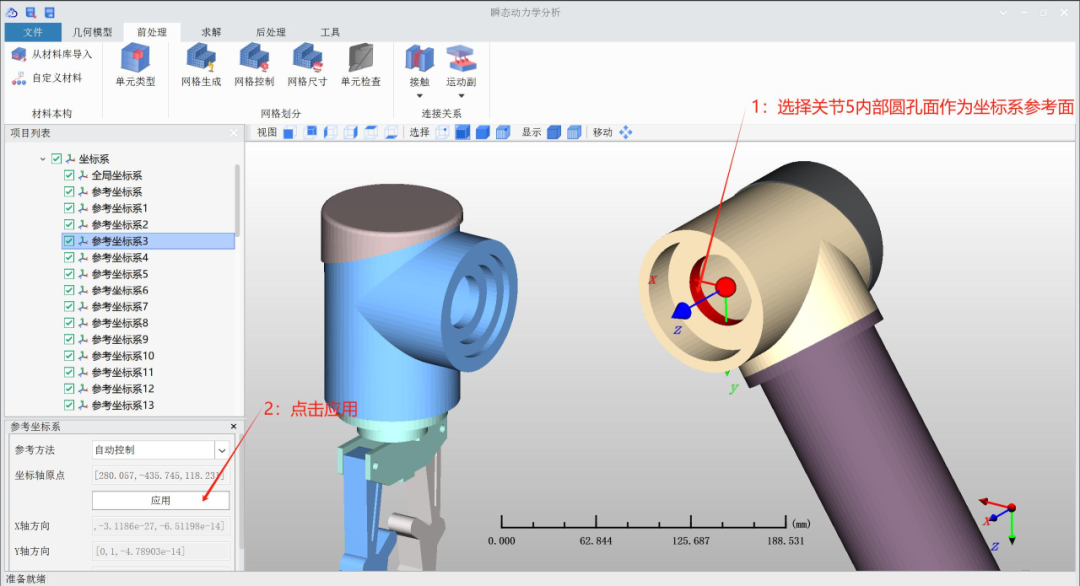Toggle checkbox for 参考坐标系3
The height and width of the screenshot is (586, 1080).
pos(69,241)
